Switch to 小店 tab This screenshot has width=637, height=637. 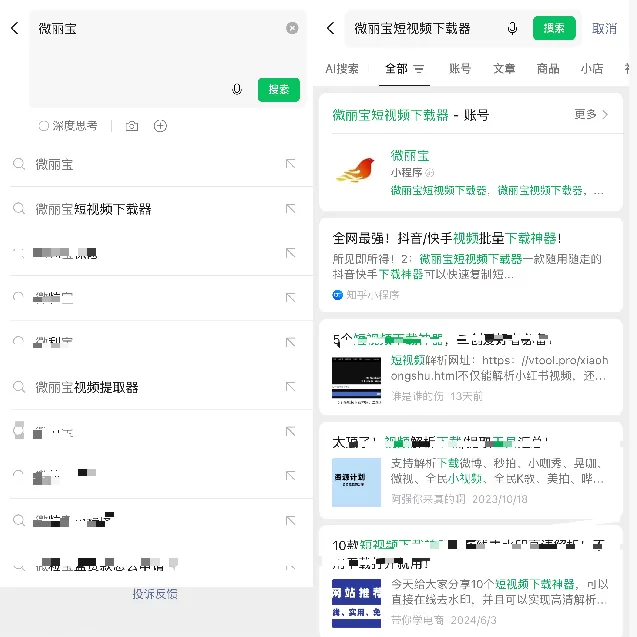(592, 69)
